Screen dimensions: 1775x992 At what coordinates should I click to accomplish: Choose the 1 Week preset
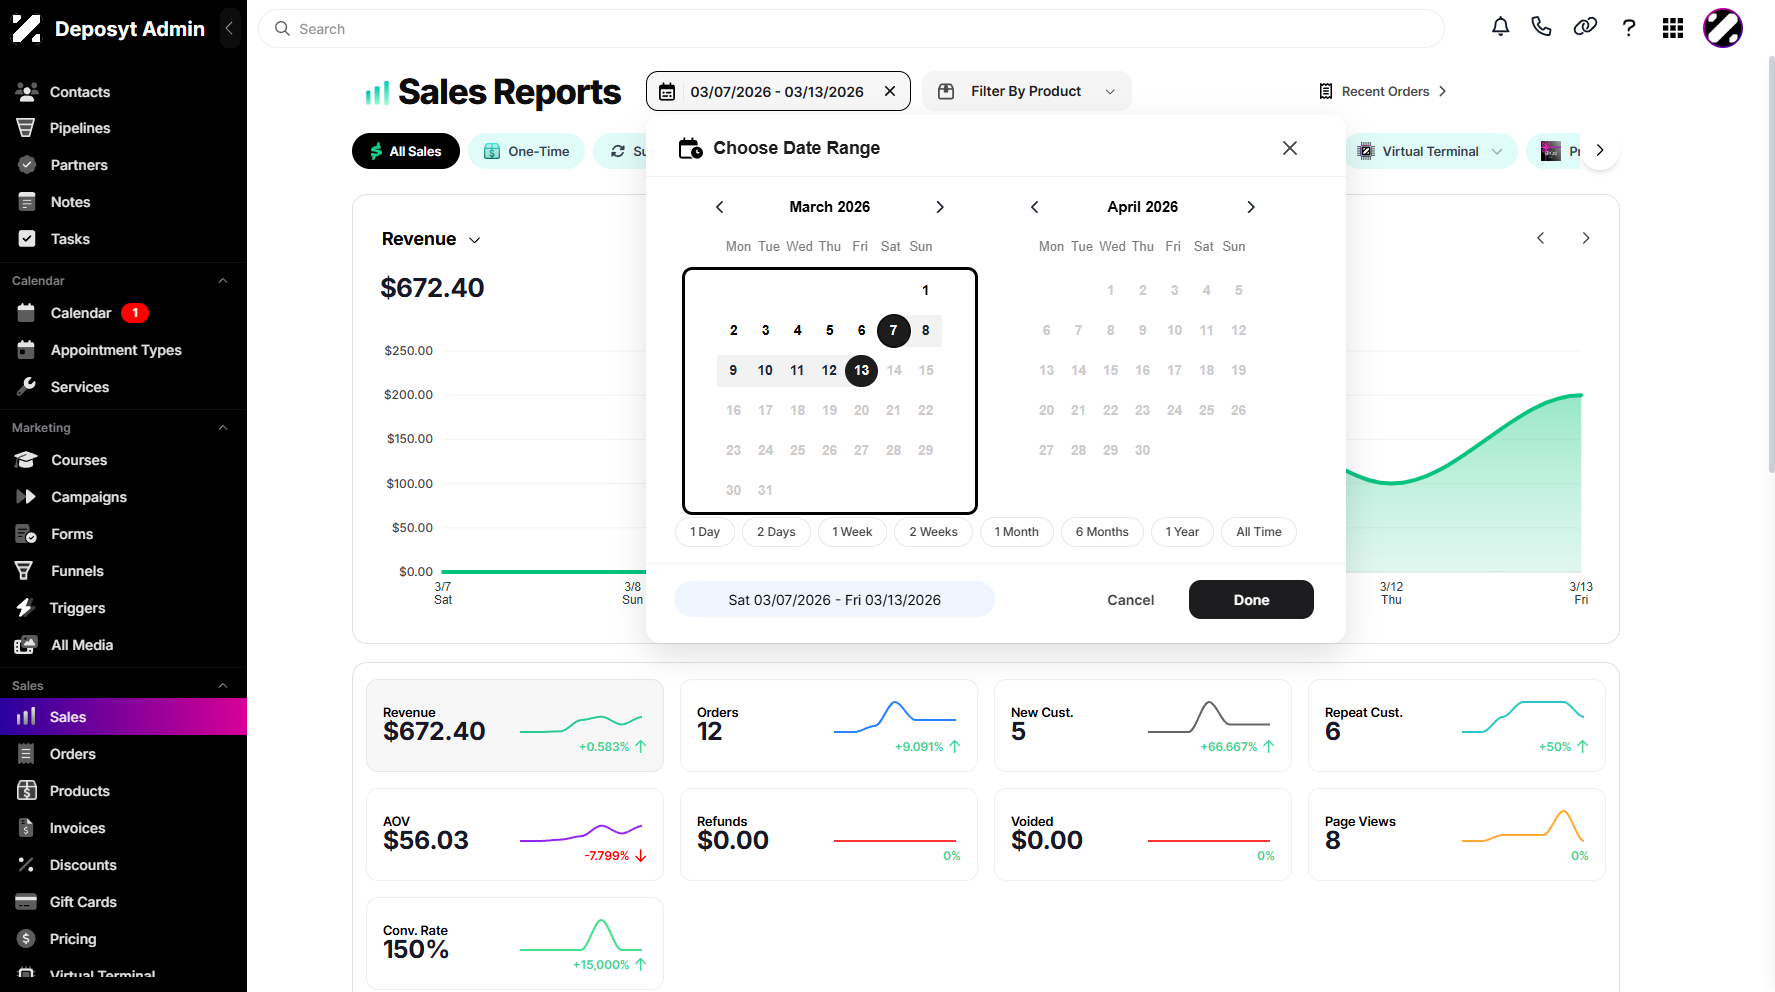(852, 532)
